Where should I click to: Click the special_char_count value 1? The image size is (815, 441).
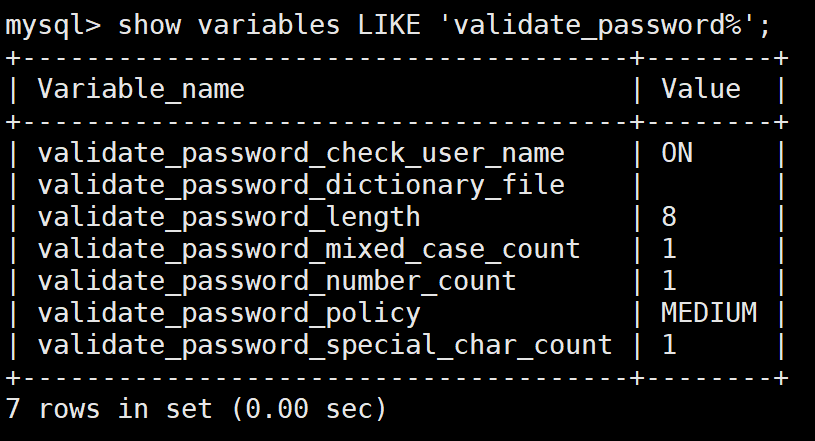(669, 345)
